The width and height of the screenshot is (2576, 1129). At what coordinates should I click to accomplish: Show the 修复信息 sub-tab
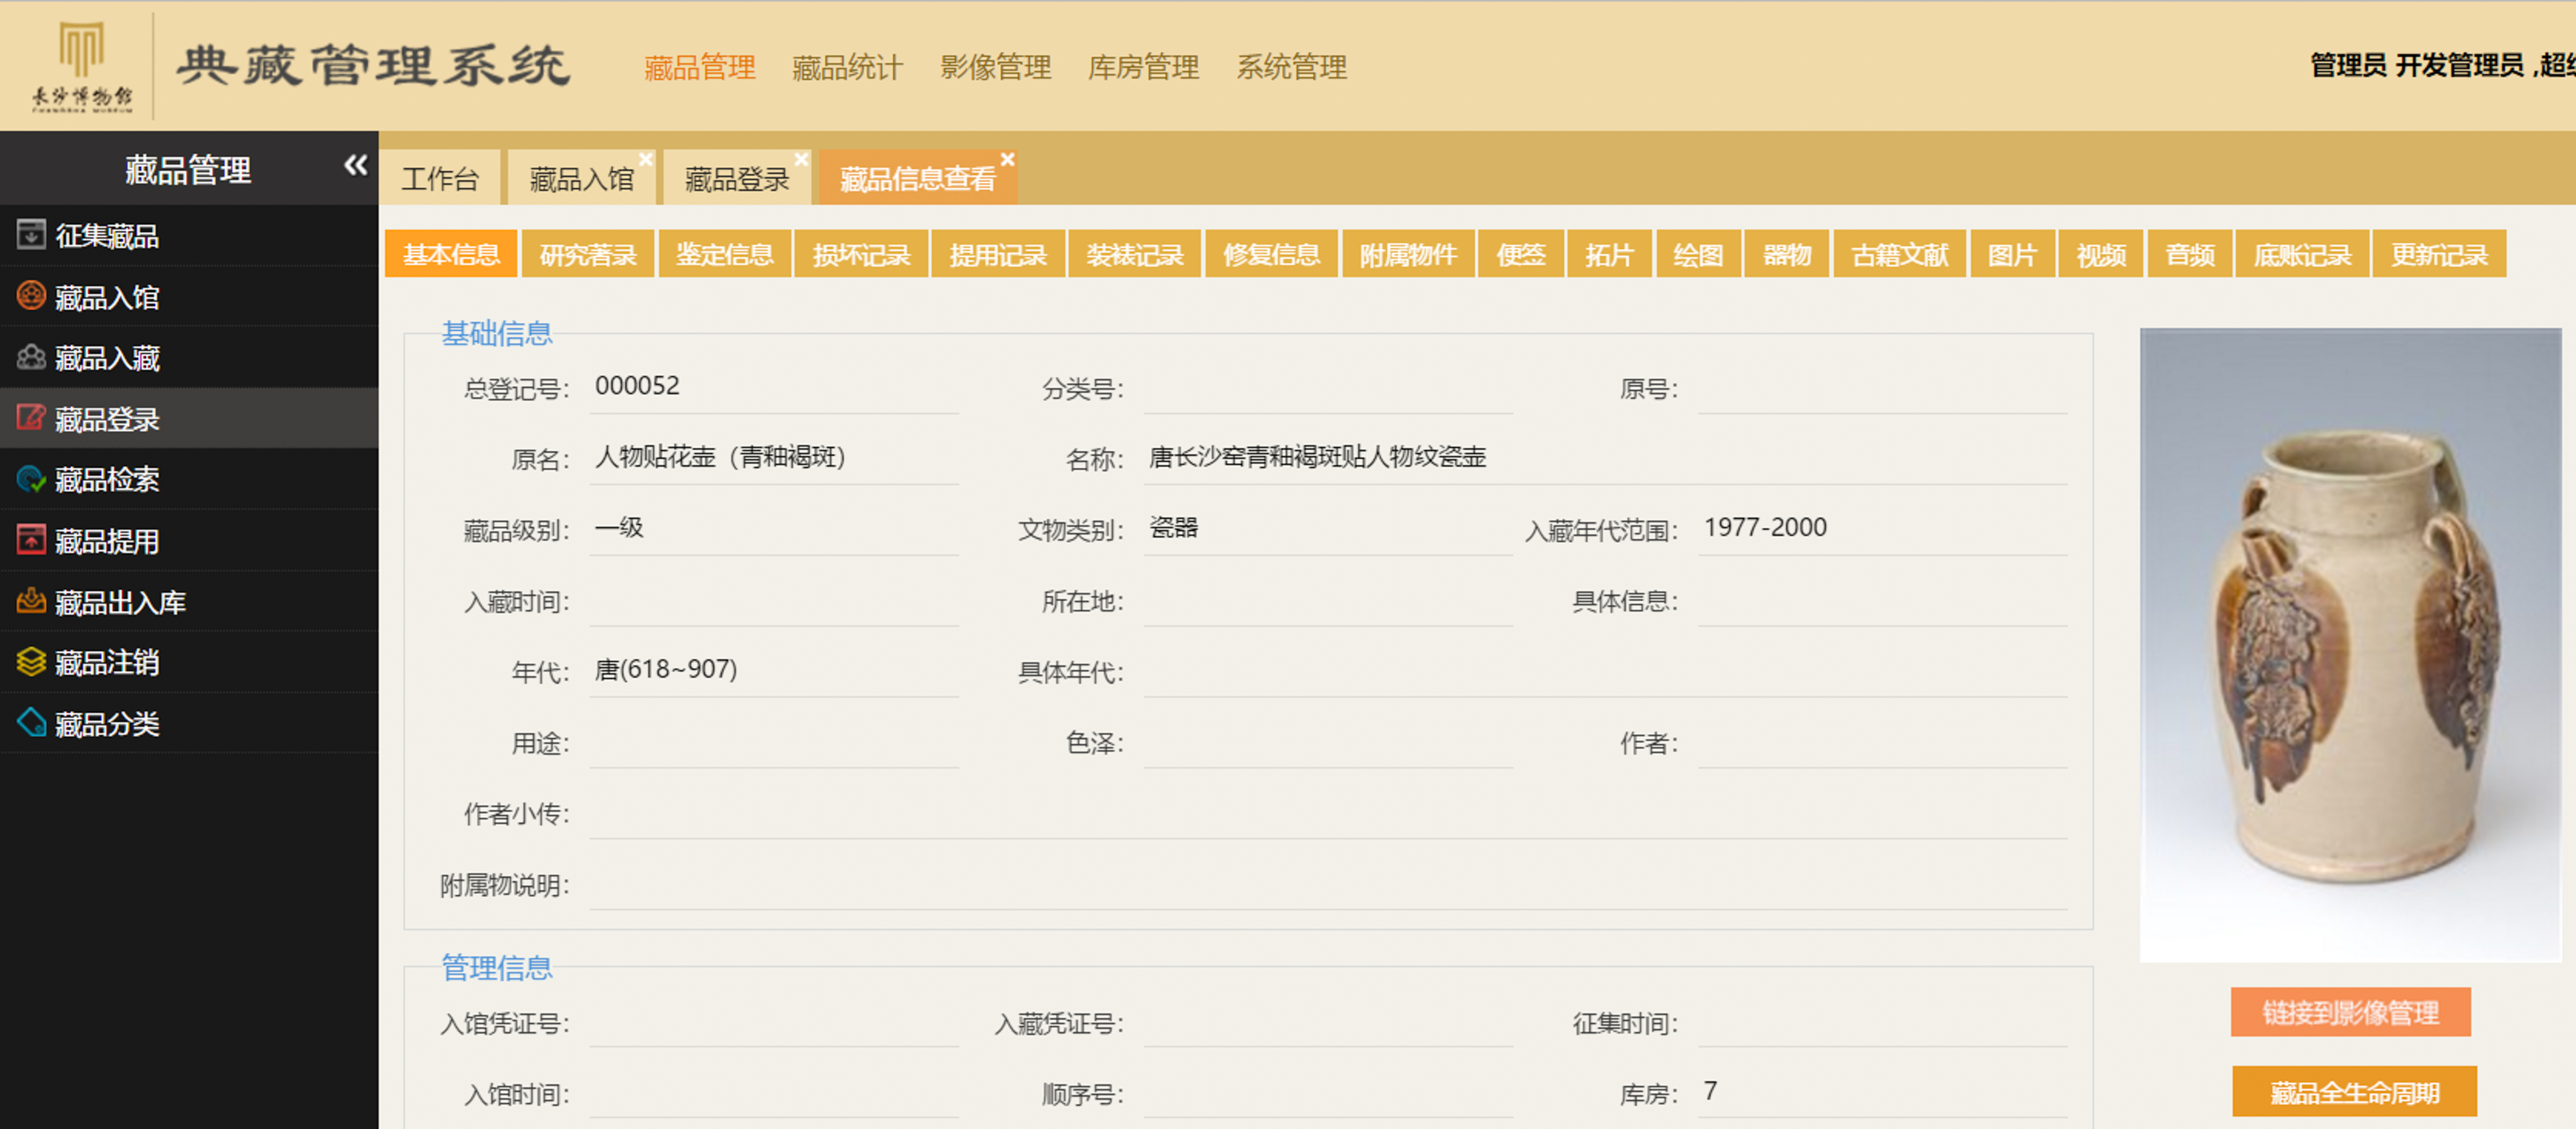tap(1272, 254)
